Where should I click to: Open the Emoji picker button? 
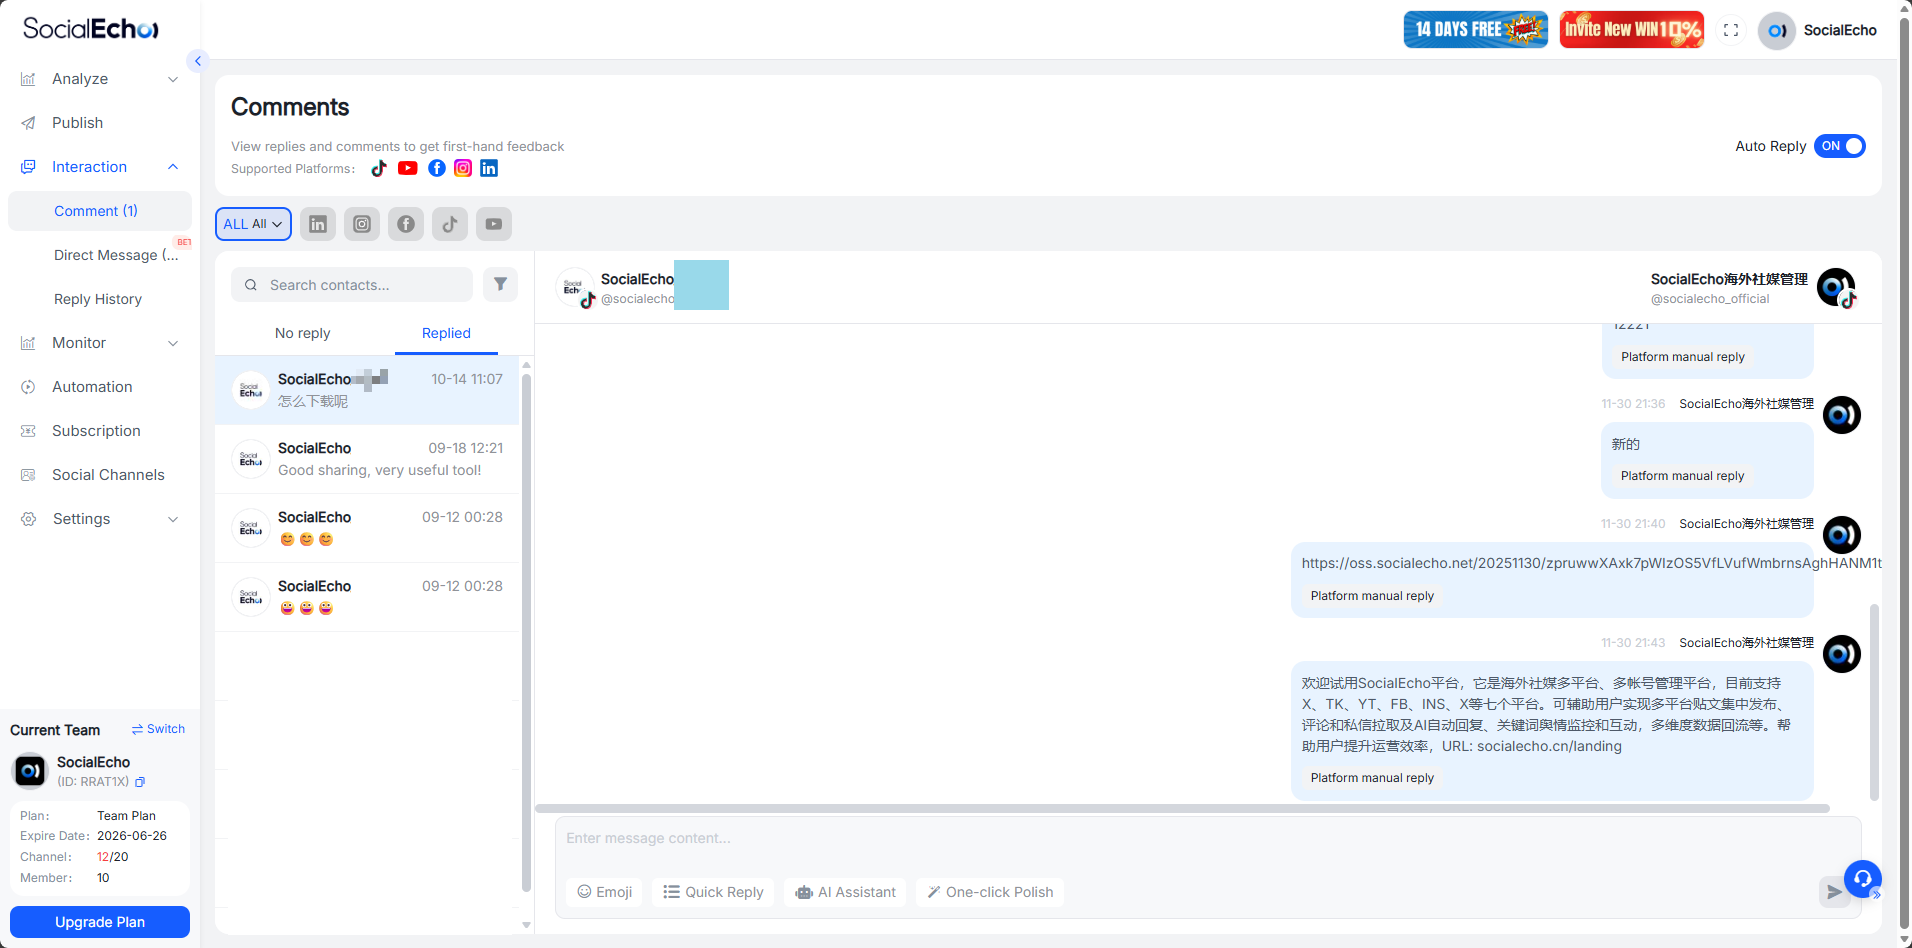click(605, 892)
